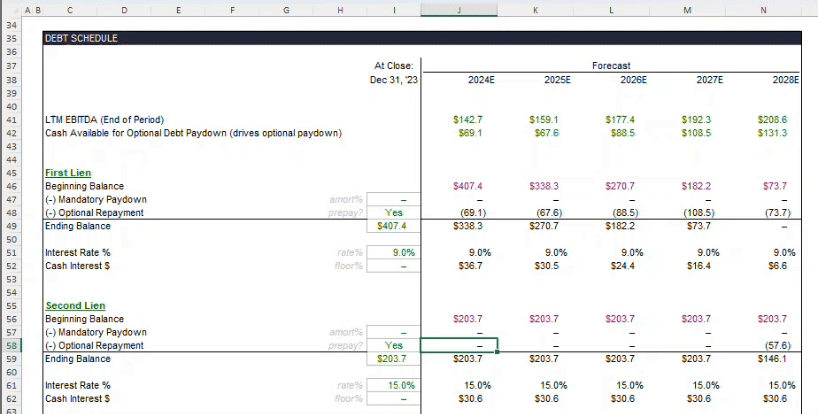
Task: Select Second Lien ending balance $203.7 at close
Action: (394, 358)
